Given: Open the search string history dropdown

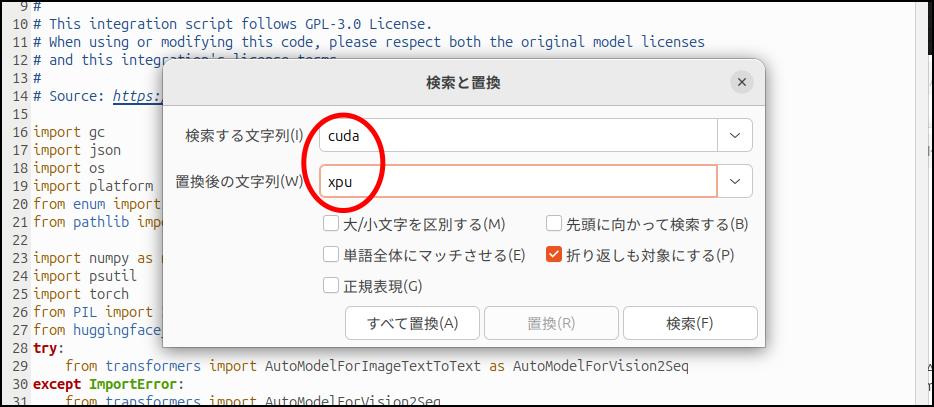Looking at the screenshot, I should tap(735, 135).
